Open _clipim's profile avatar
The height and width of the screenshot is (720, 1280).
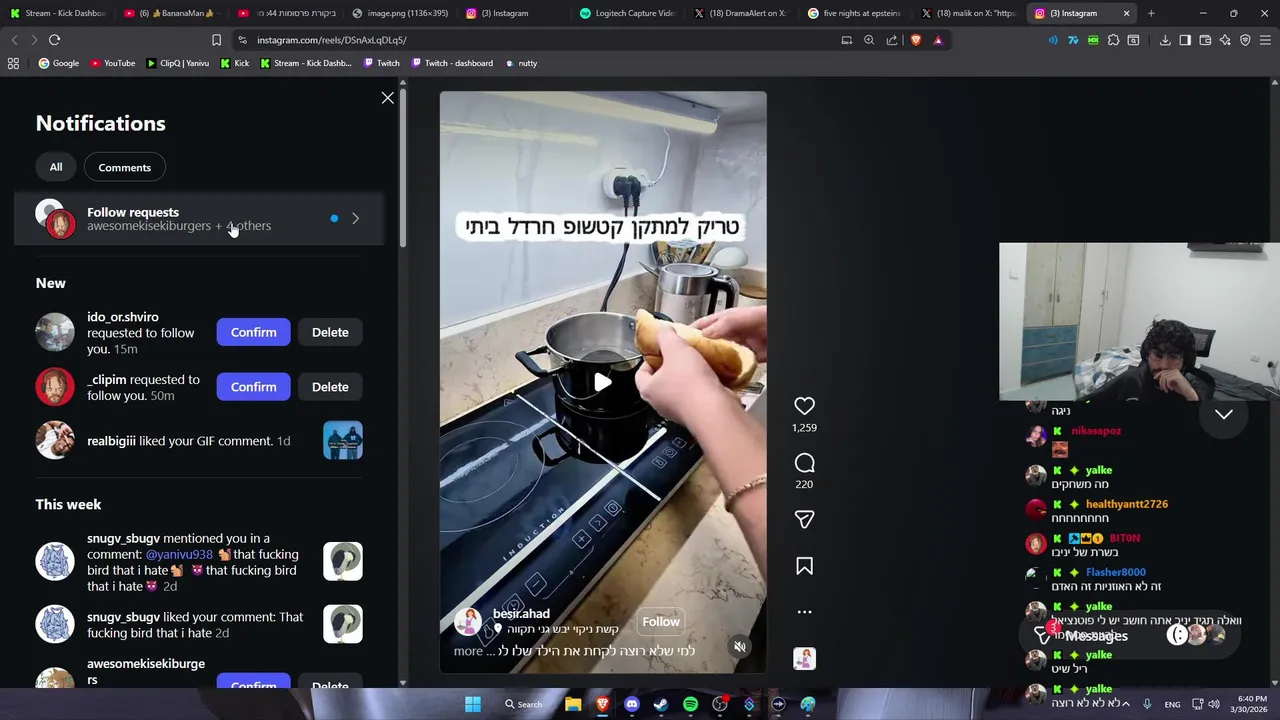click(55, 387)
